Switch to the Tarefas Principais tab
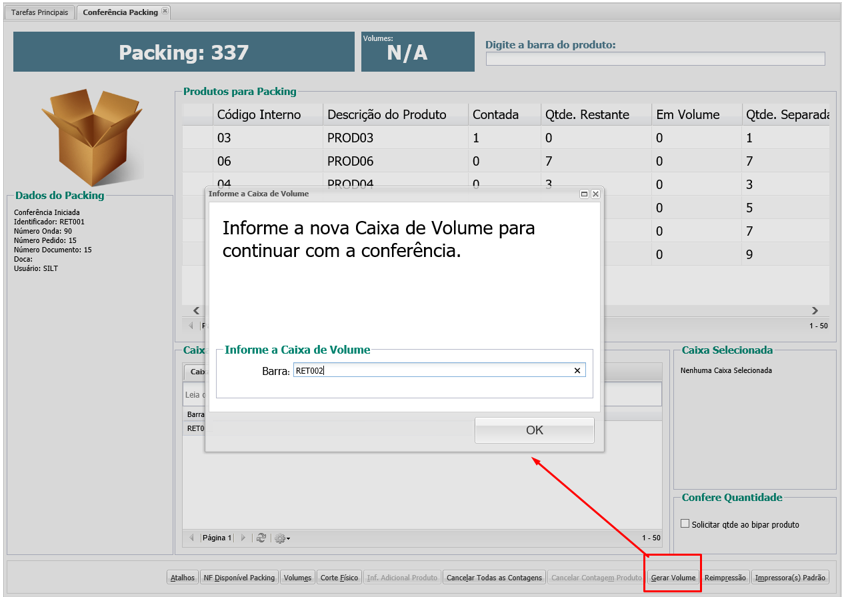 [40, 12]
